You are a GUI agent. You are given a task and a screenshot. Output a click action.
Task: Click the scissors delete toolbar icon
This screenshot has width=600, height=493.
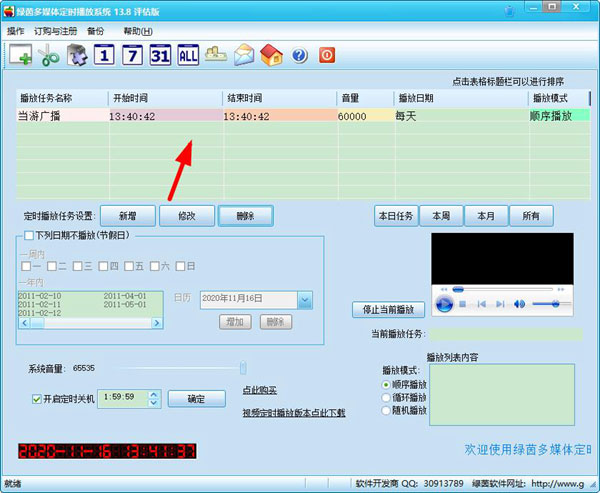point(49,56)
